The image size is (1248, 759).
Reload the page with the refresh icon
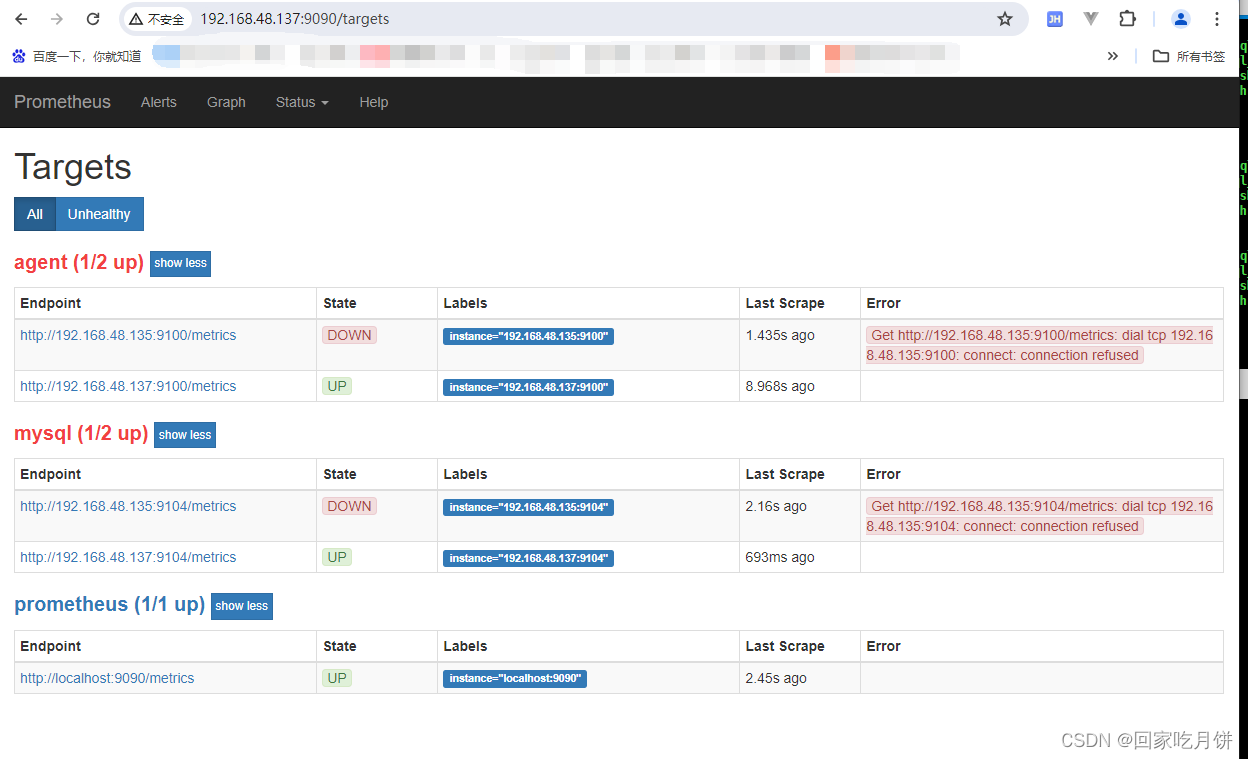tap(93, 19)
